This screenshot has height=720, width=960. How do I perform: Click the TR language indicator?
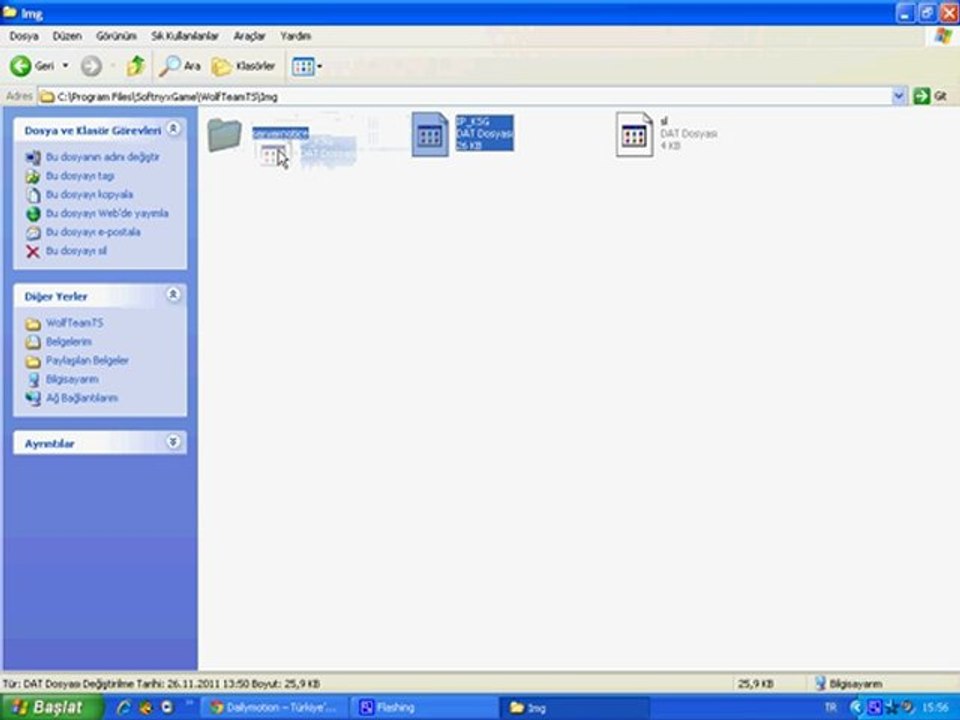830,707
